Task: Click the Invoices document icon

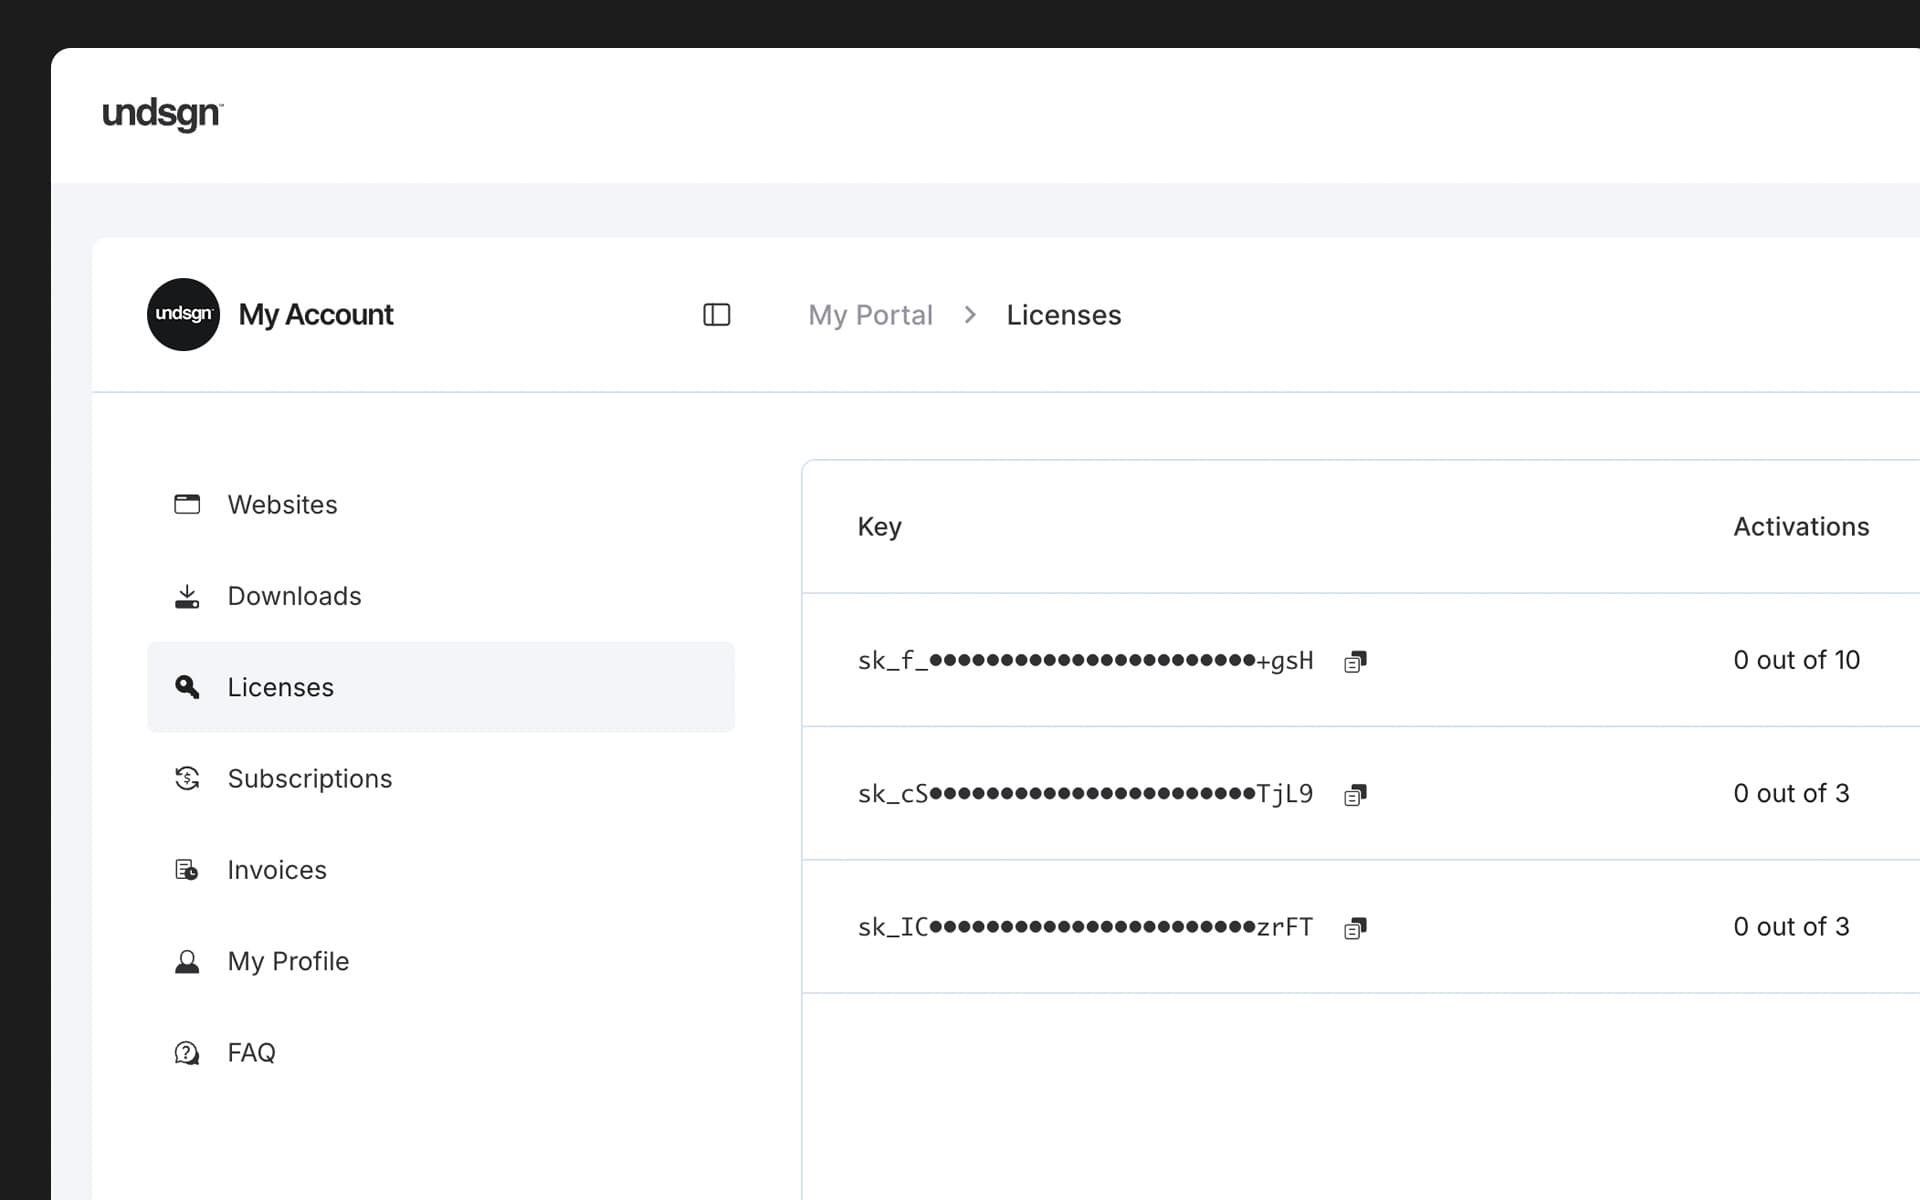Action: tap(187, 870)
